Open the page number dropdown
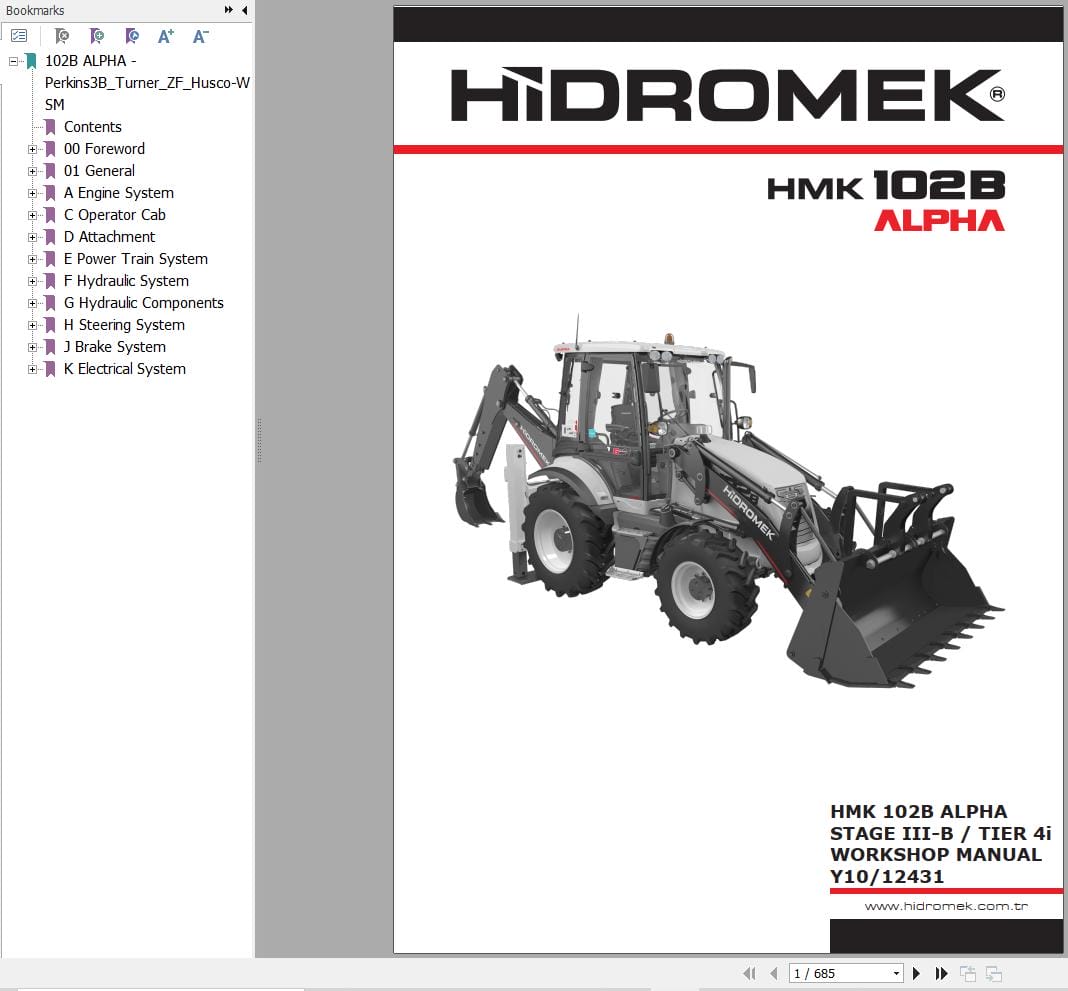 point(895,972)
